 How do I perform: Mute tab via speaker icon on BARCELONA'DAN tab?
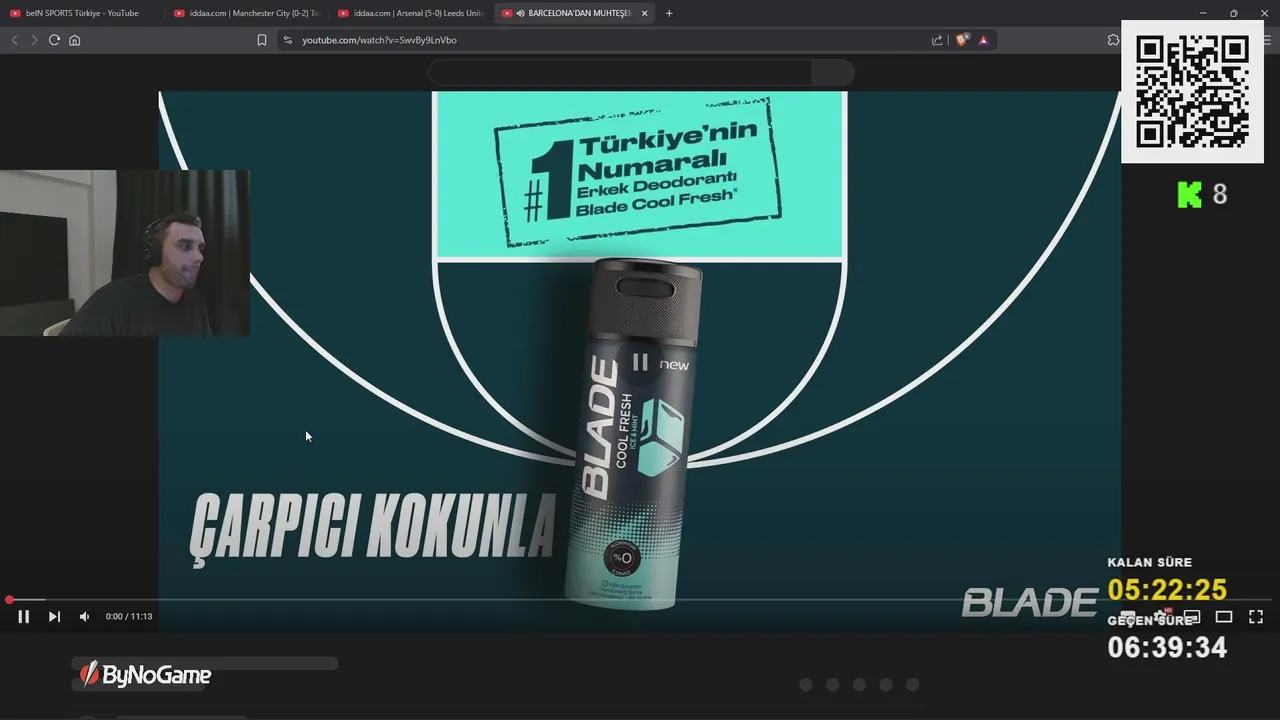click(x=520, y=13)
